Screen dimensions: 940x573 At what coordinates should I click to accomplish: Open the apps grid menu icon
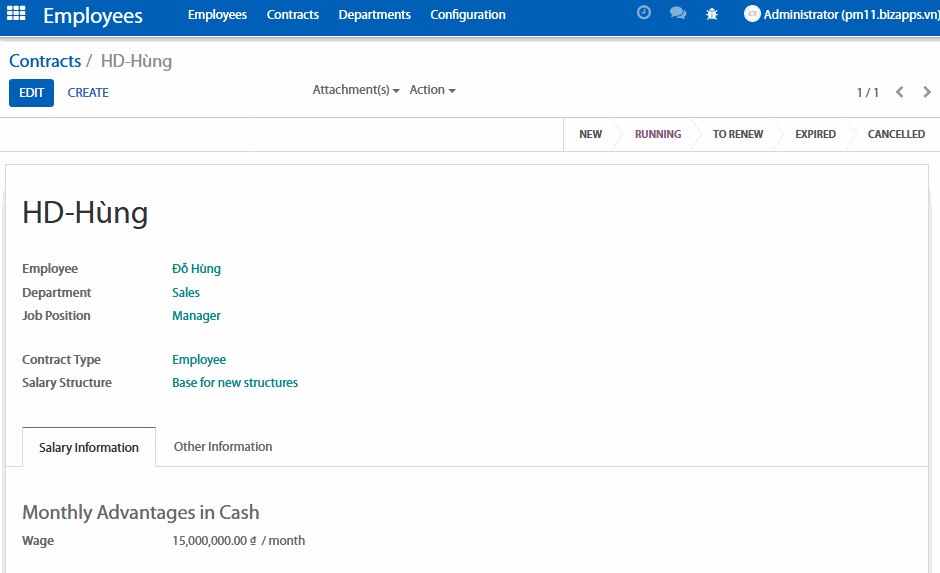[16, 14]
